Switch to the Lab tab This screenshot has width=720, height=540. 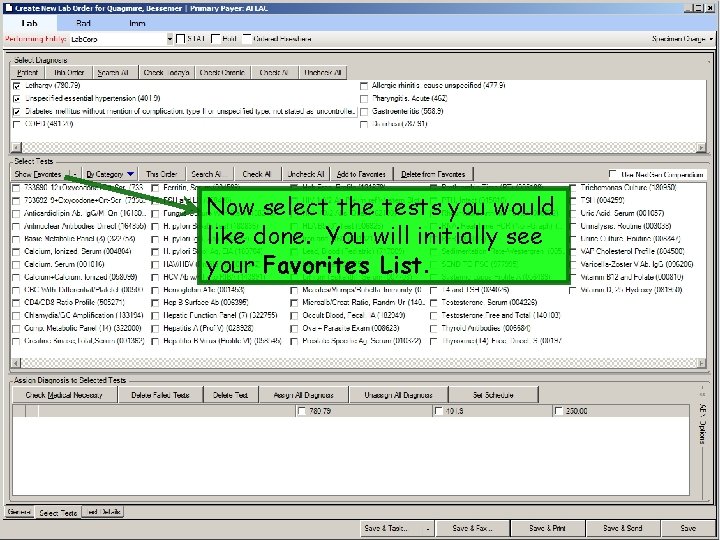29,23
